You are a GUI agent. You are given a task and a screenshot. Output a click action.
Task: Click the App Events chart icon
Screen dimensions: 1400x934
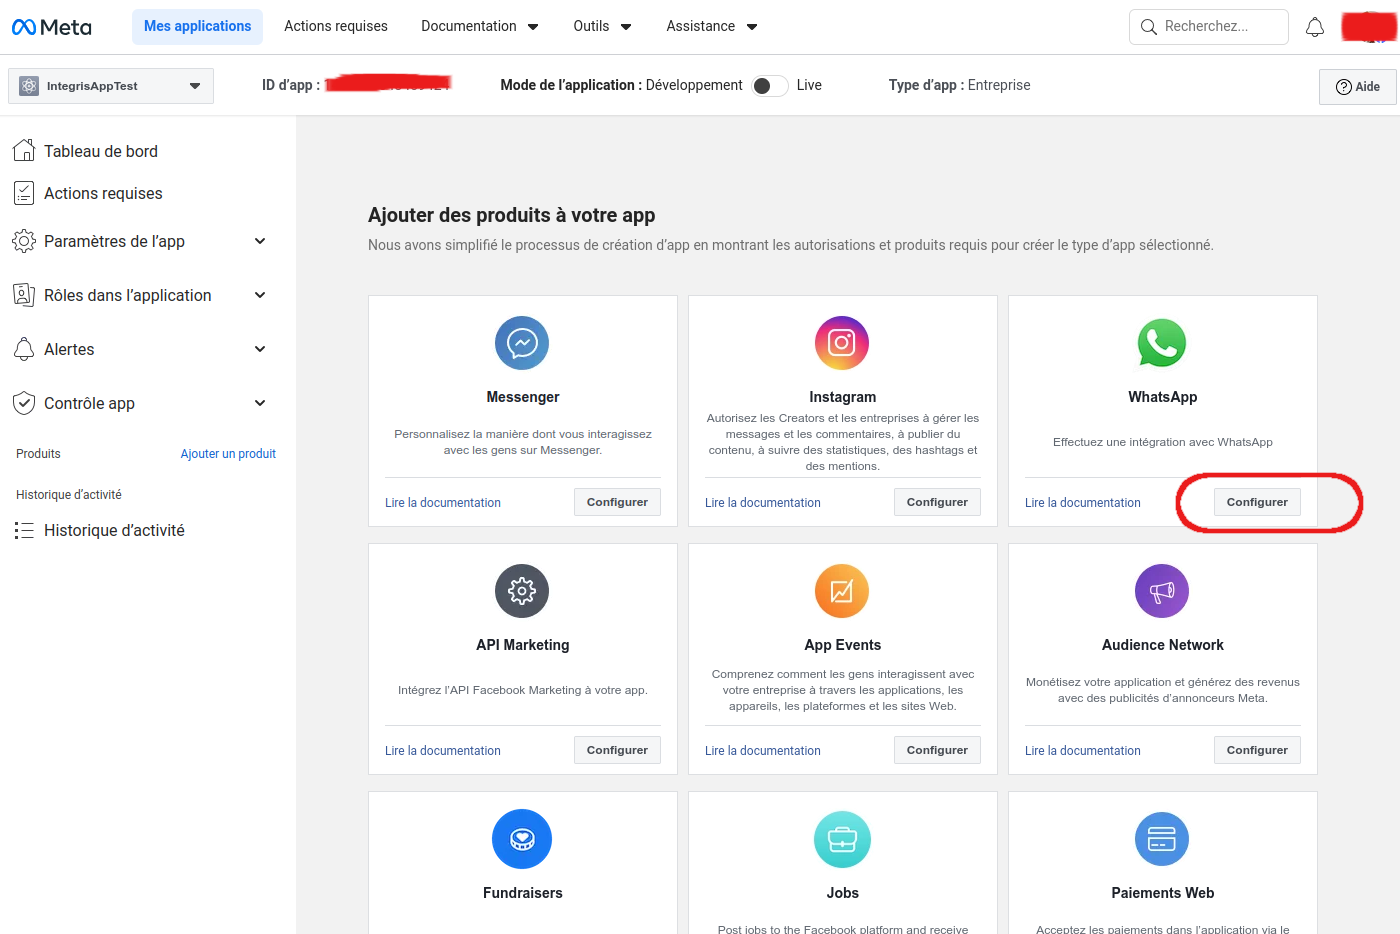click(842, 591)
